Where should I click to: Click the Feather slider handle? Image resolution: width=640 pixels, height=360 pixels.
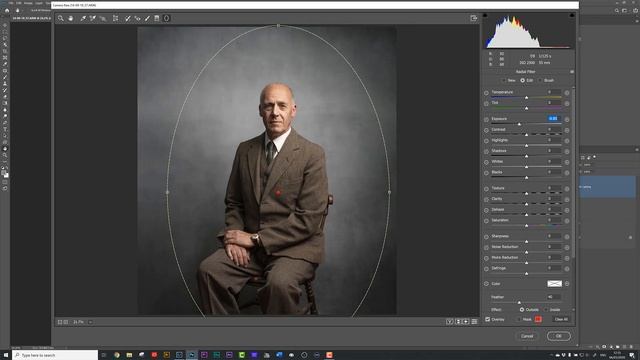[519, 302]
